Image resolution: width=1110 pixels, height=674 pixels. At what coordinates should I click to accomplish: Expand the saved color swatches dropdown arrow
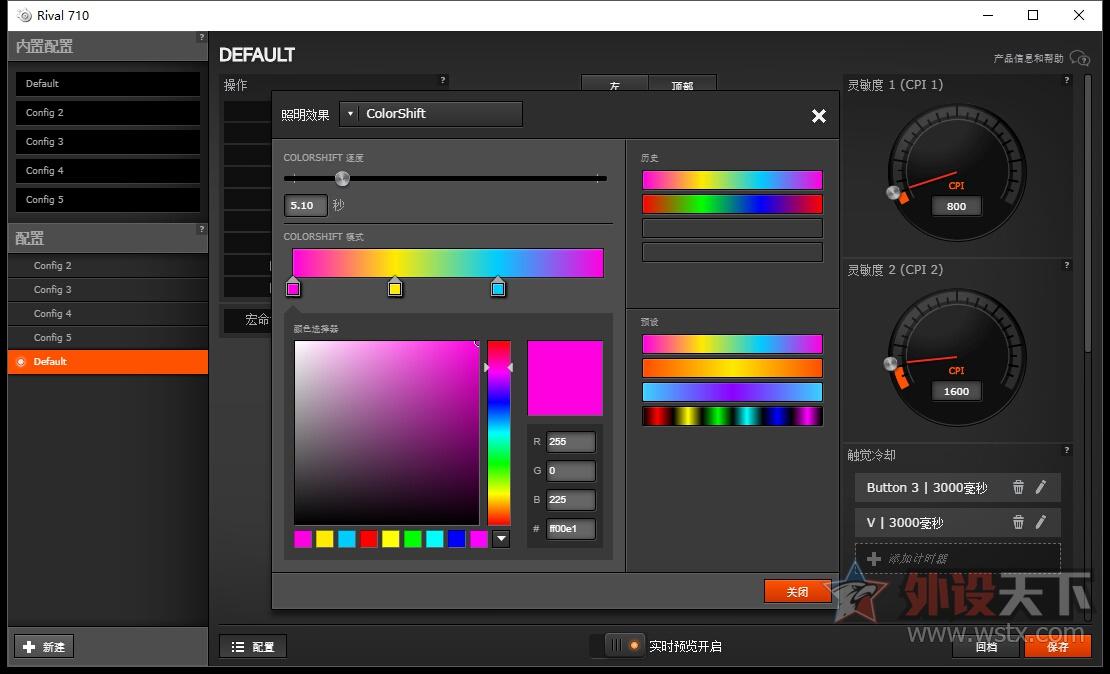500,539
